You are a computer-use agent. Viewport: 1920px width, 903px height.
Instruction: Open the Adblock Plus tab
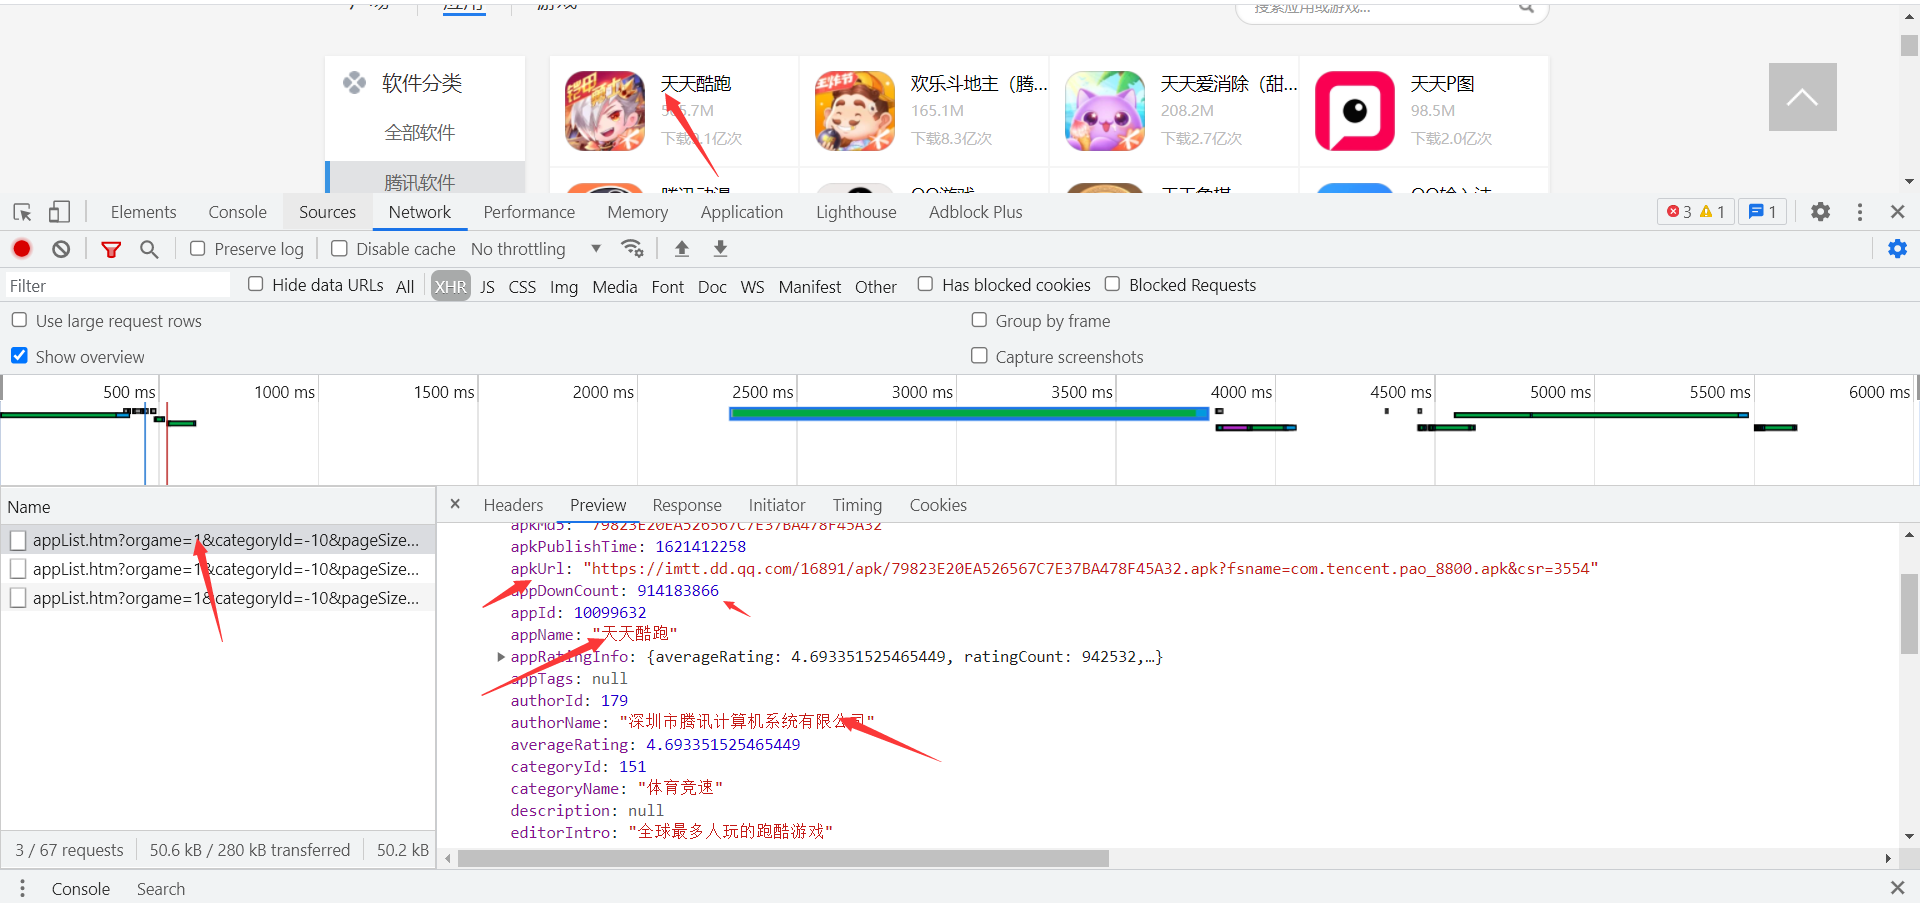coord(975,212)
